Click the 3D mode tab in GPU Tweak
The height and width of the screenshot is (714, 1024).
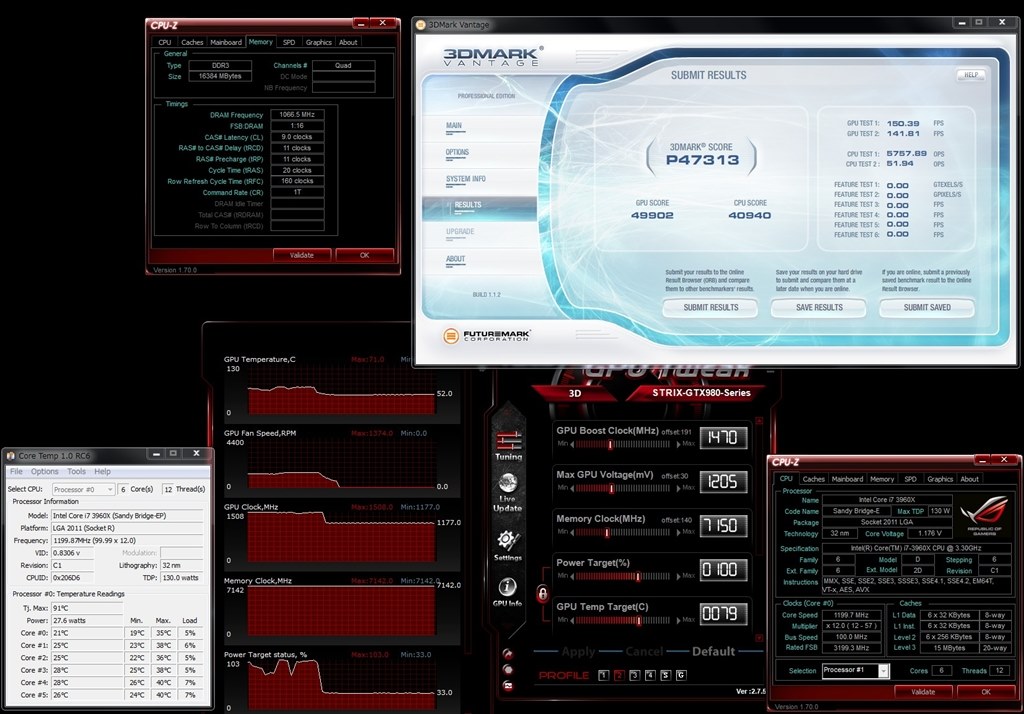click(575, 393)
